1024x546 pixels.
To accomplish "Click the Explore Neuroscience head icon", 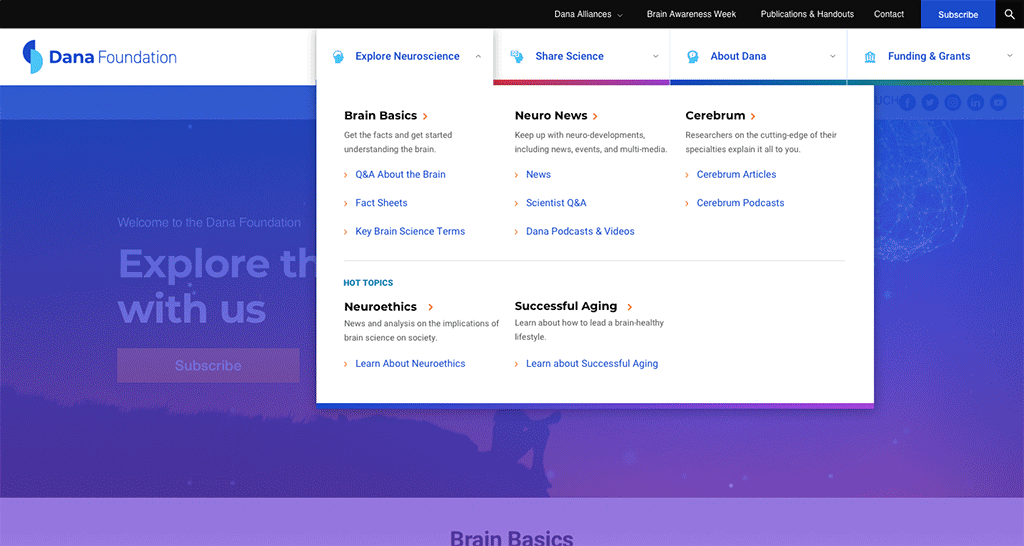I will pos(338,57).
